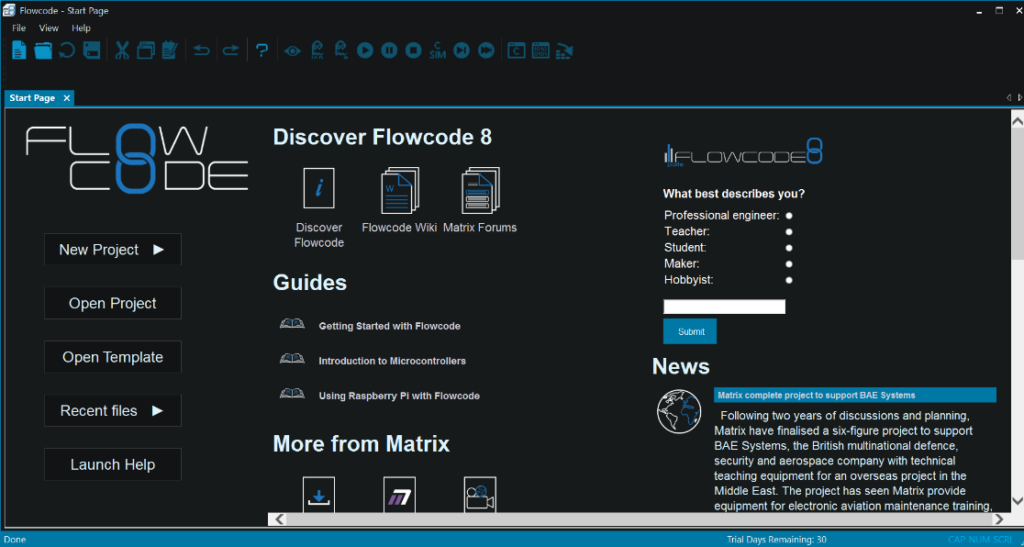Start simulation with the Play icon

tap(365, 50)
